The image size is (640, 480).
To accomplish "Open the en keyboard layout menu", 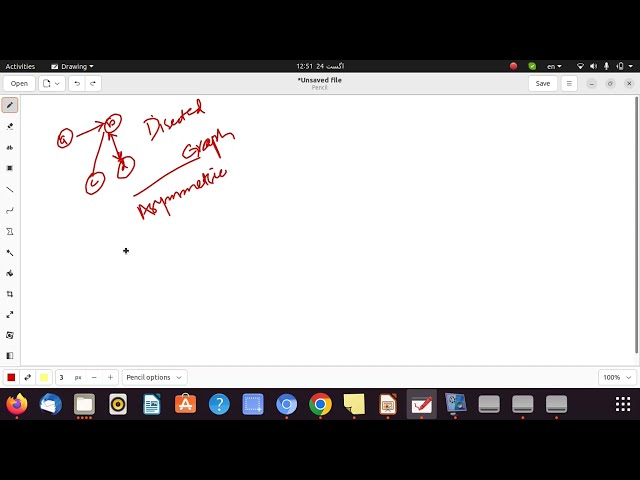I will (554, 66).
